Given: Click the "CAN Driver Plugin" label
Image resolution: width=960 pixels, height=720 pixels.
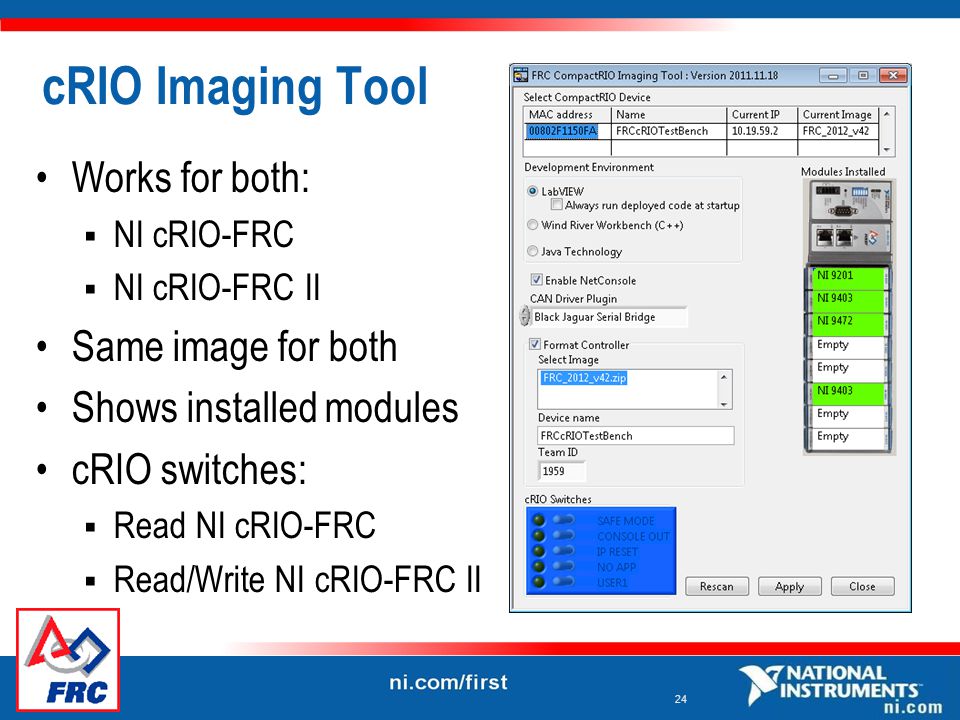Looking at the screenshot, I should click(x=573, y=299).
